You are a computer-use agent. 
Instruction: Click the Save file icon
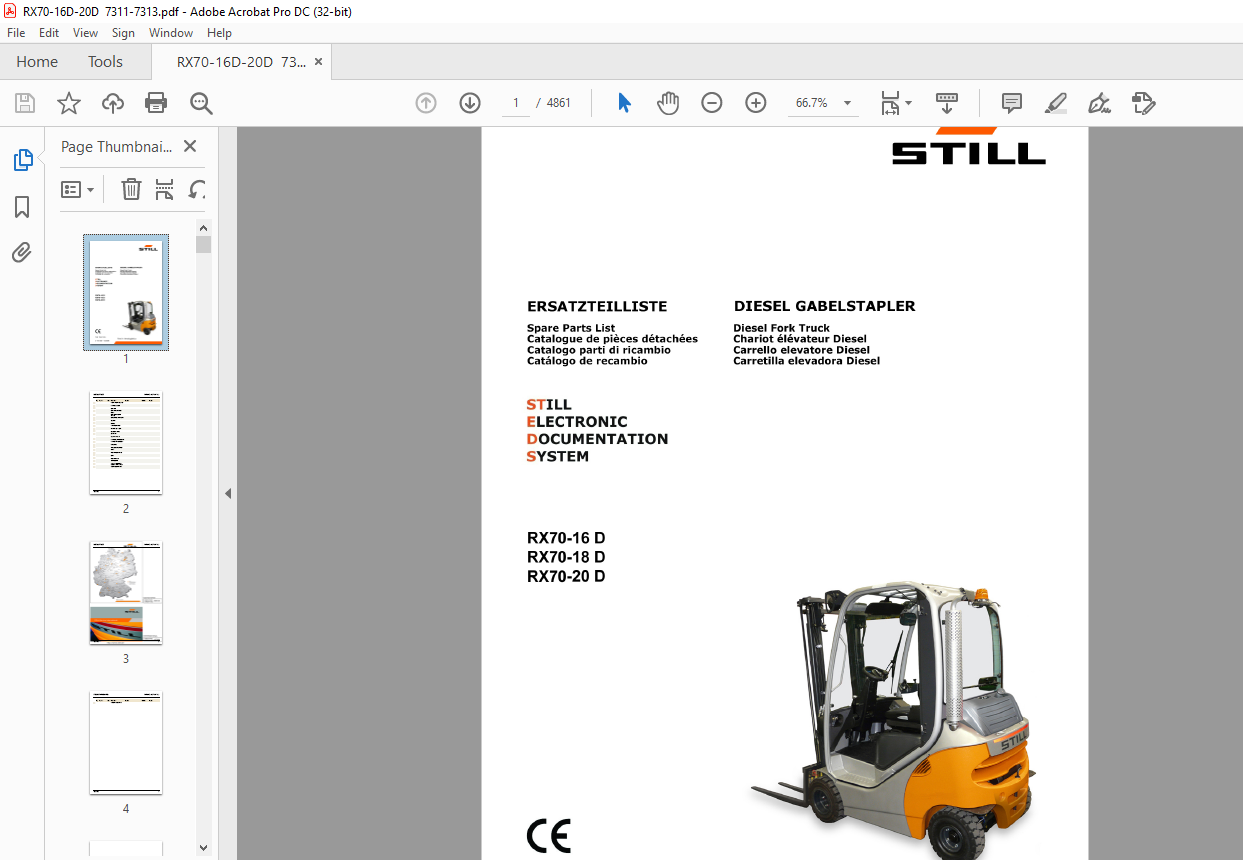click(25, 103)
